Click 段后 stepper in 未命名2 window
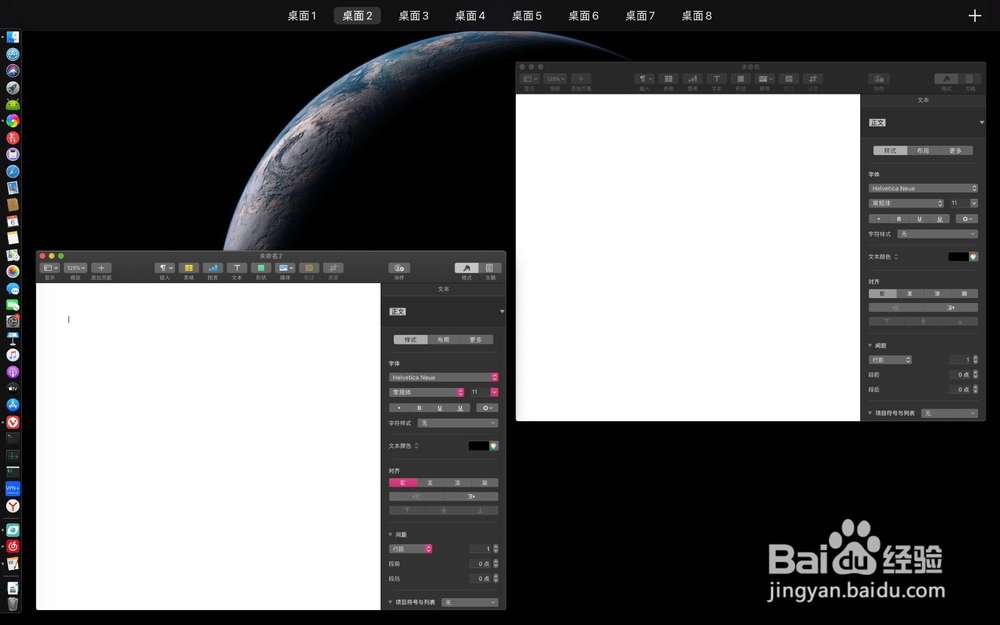 coord(496,578)
